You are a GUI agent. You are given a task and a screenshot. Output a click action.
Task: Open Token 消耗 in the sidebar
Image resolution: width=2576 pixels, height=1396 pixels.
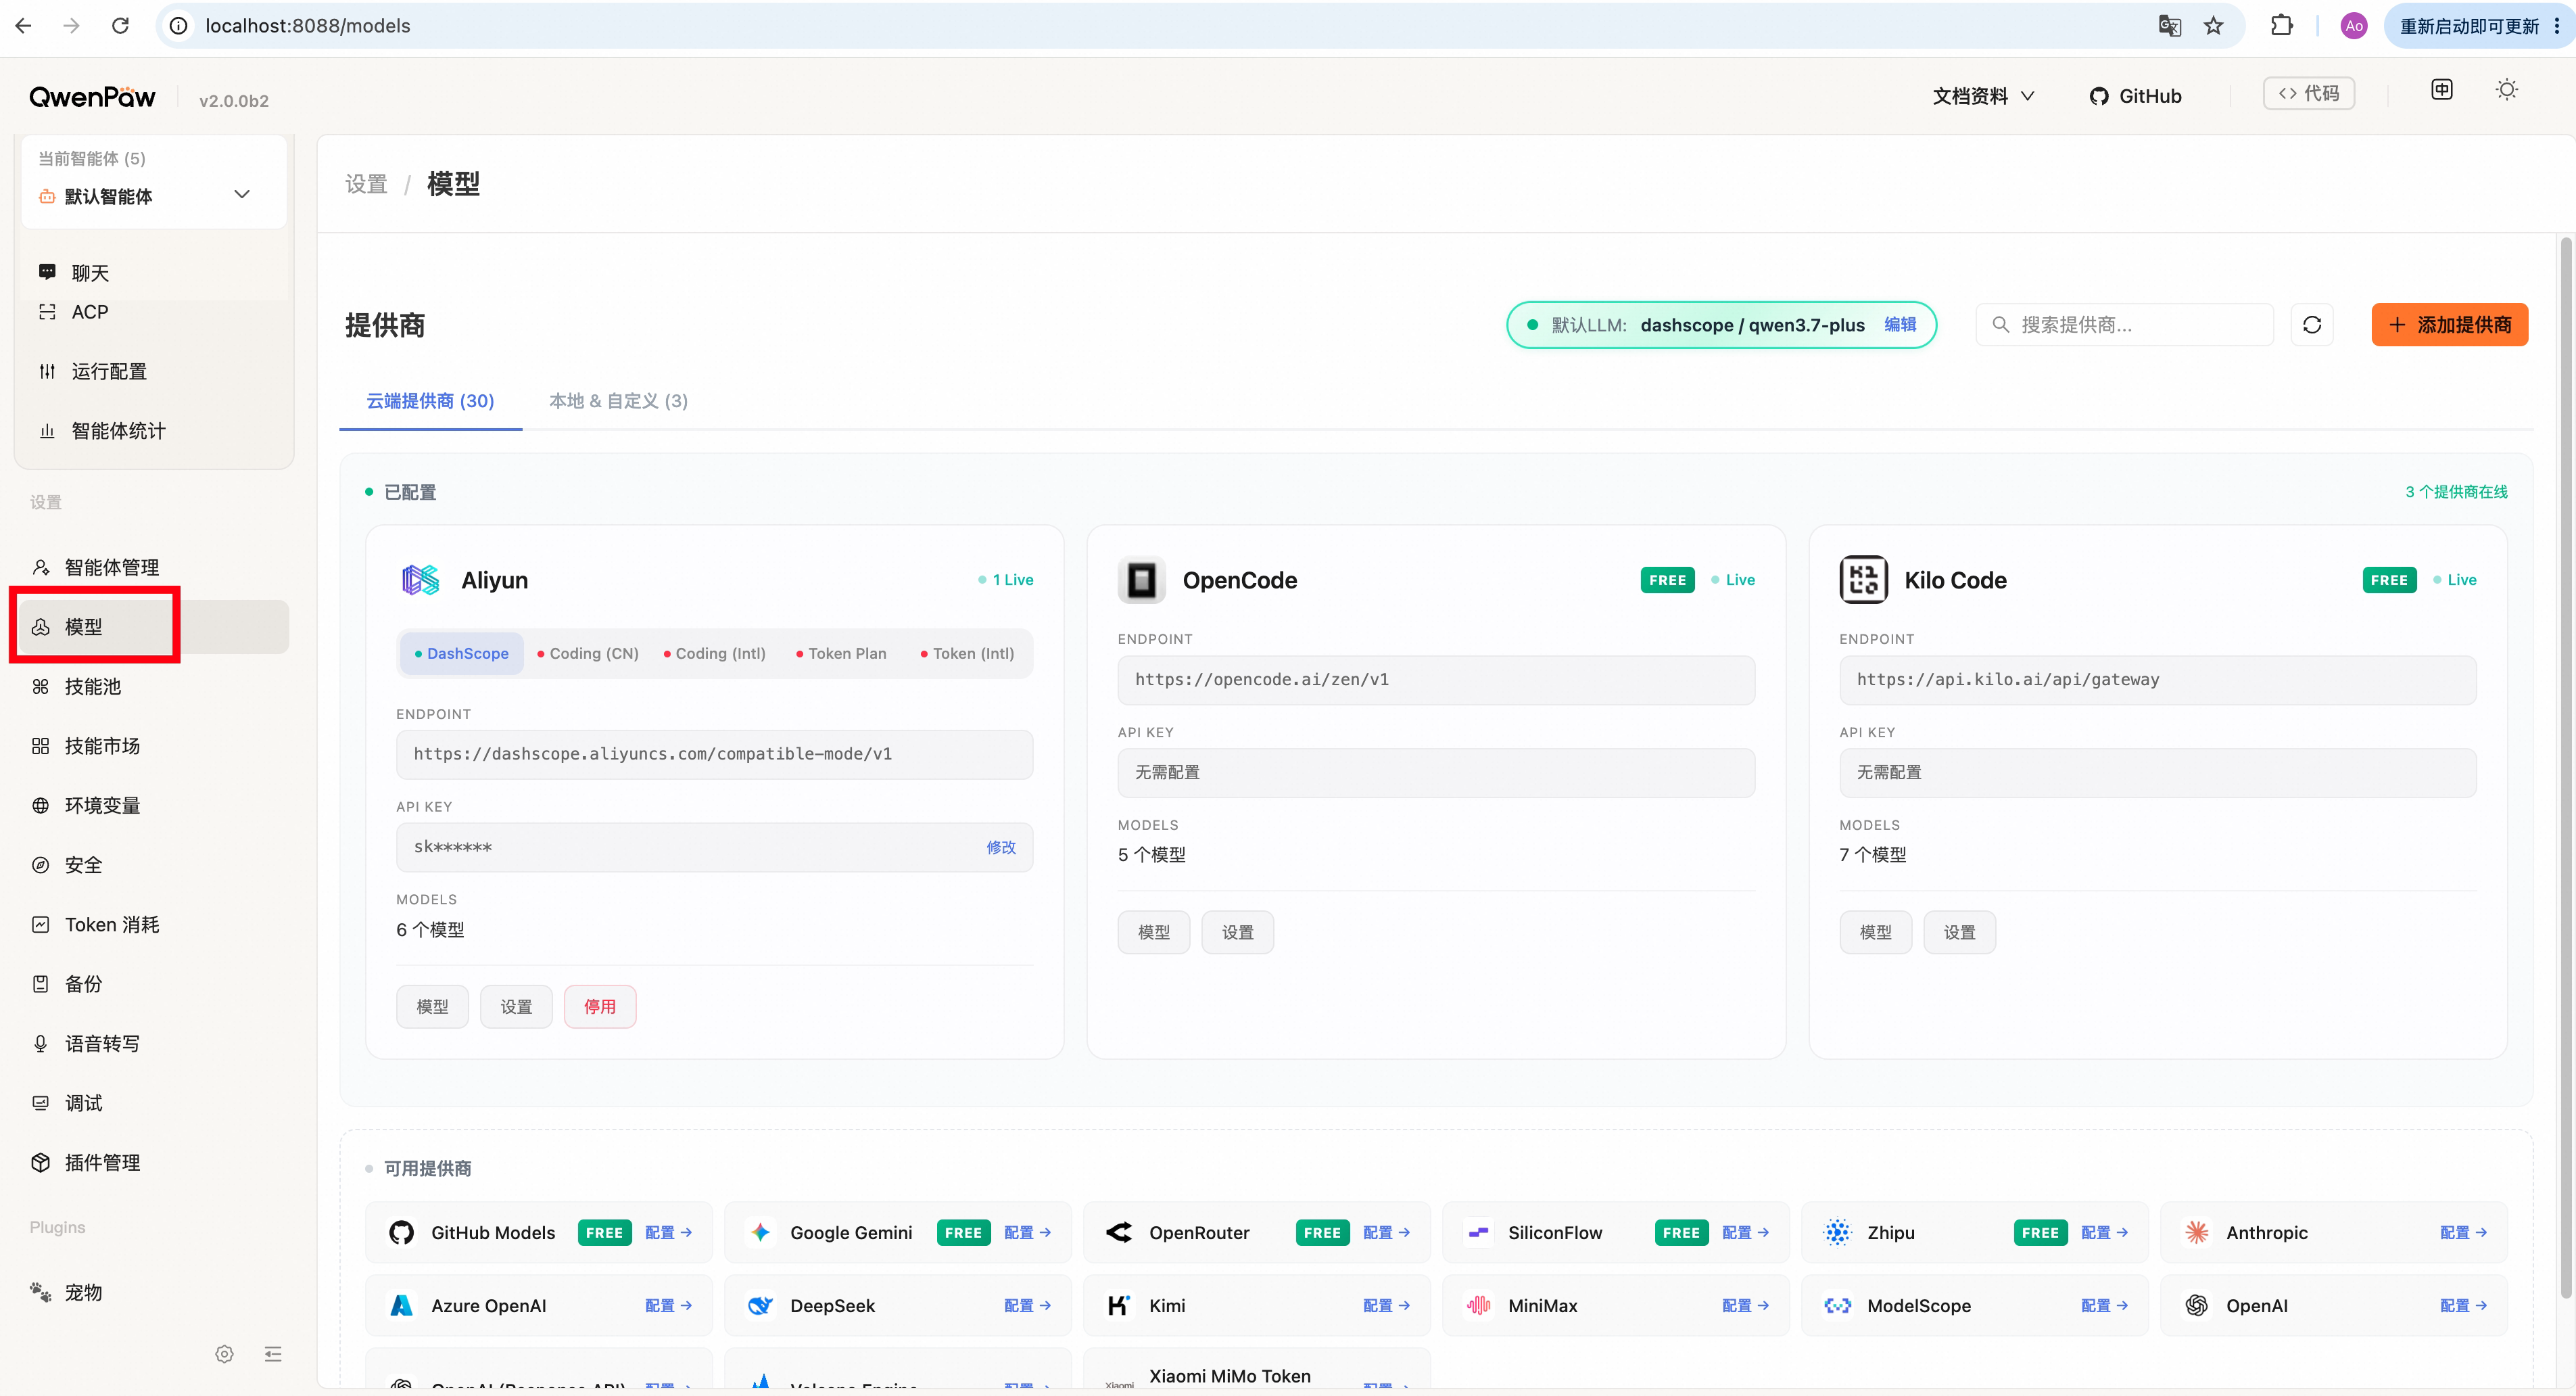[x=154, y=925]
